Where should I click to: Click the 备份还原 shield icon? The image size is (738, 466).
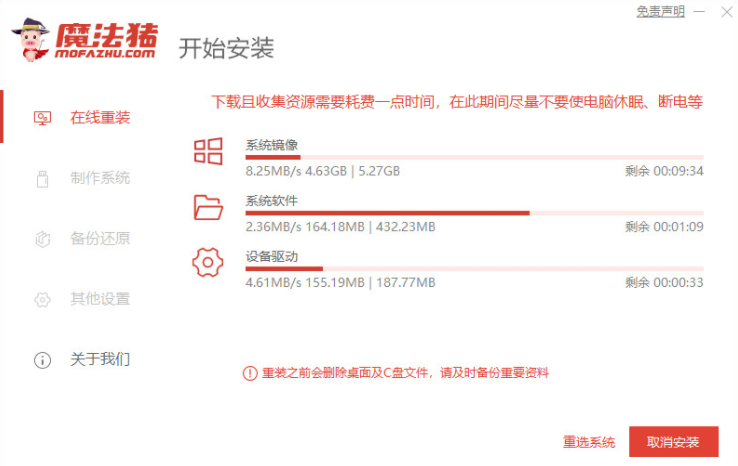click(x=42, y=240)
